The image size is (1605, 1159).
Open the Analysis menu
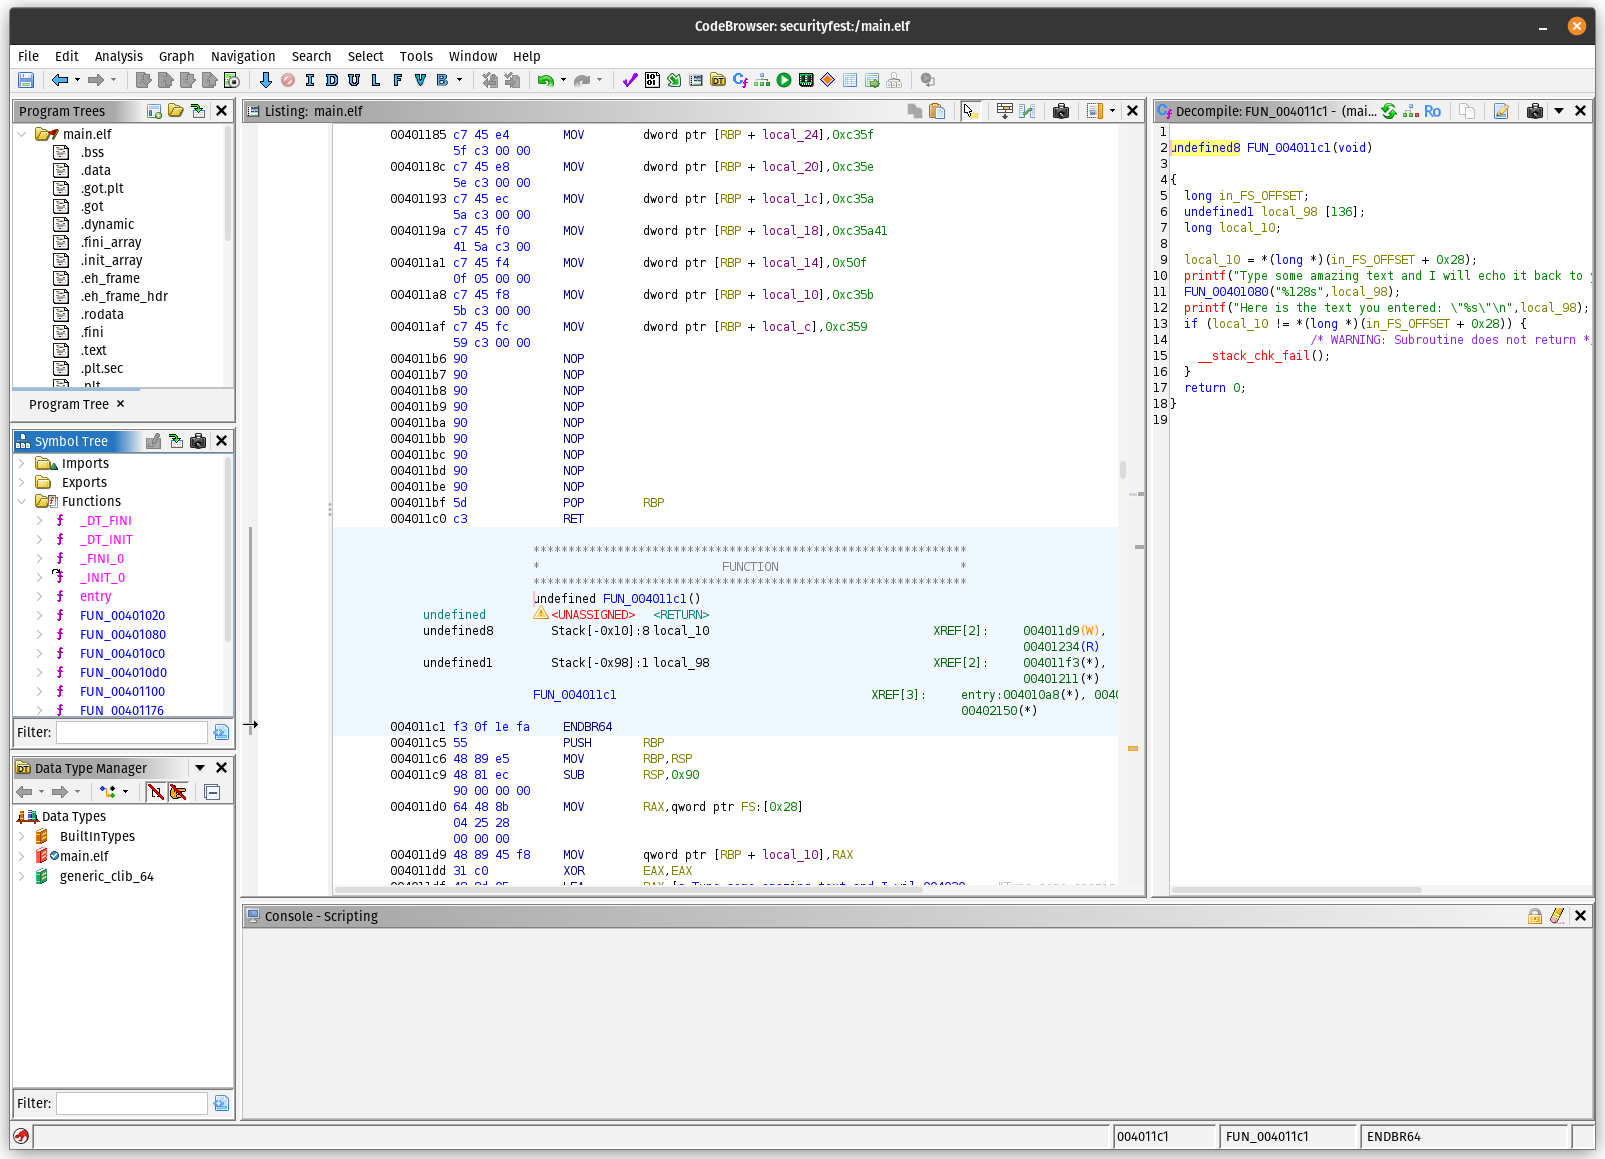pos(118,56)
